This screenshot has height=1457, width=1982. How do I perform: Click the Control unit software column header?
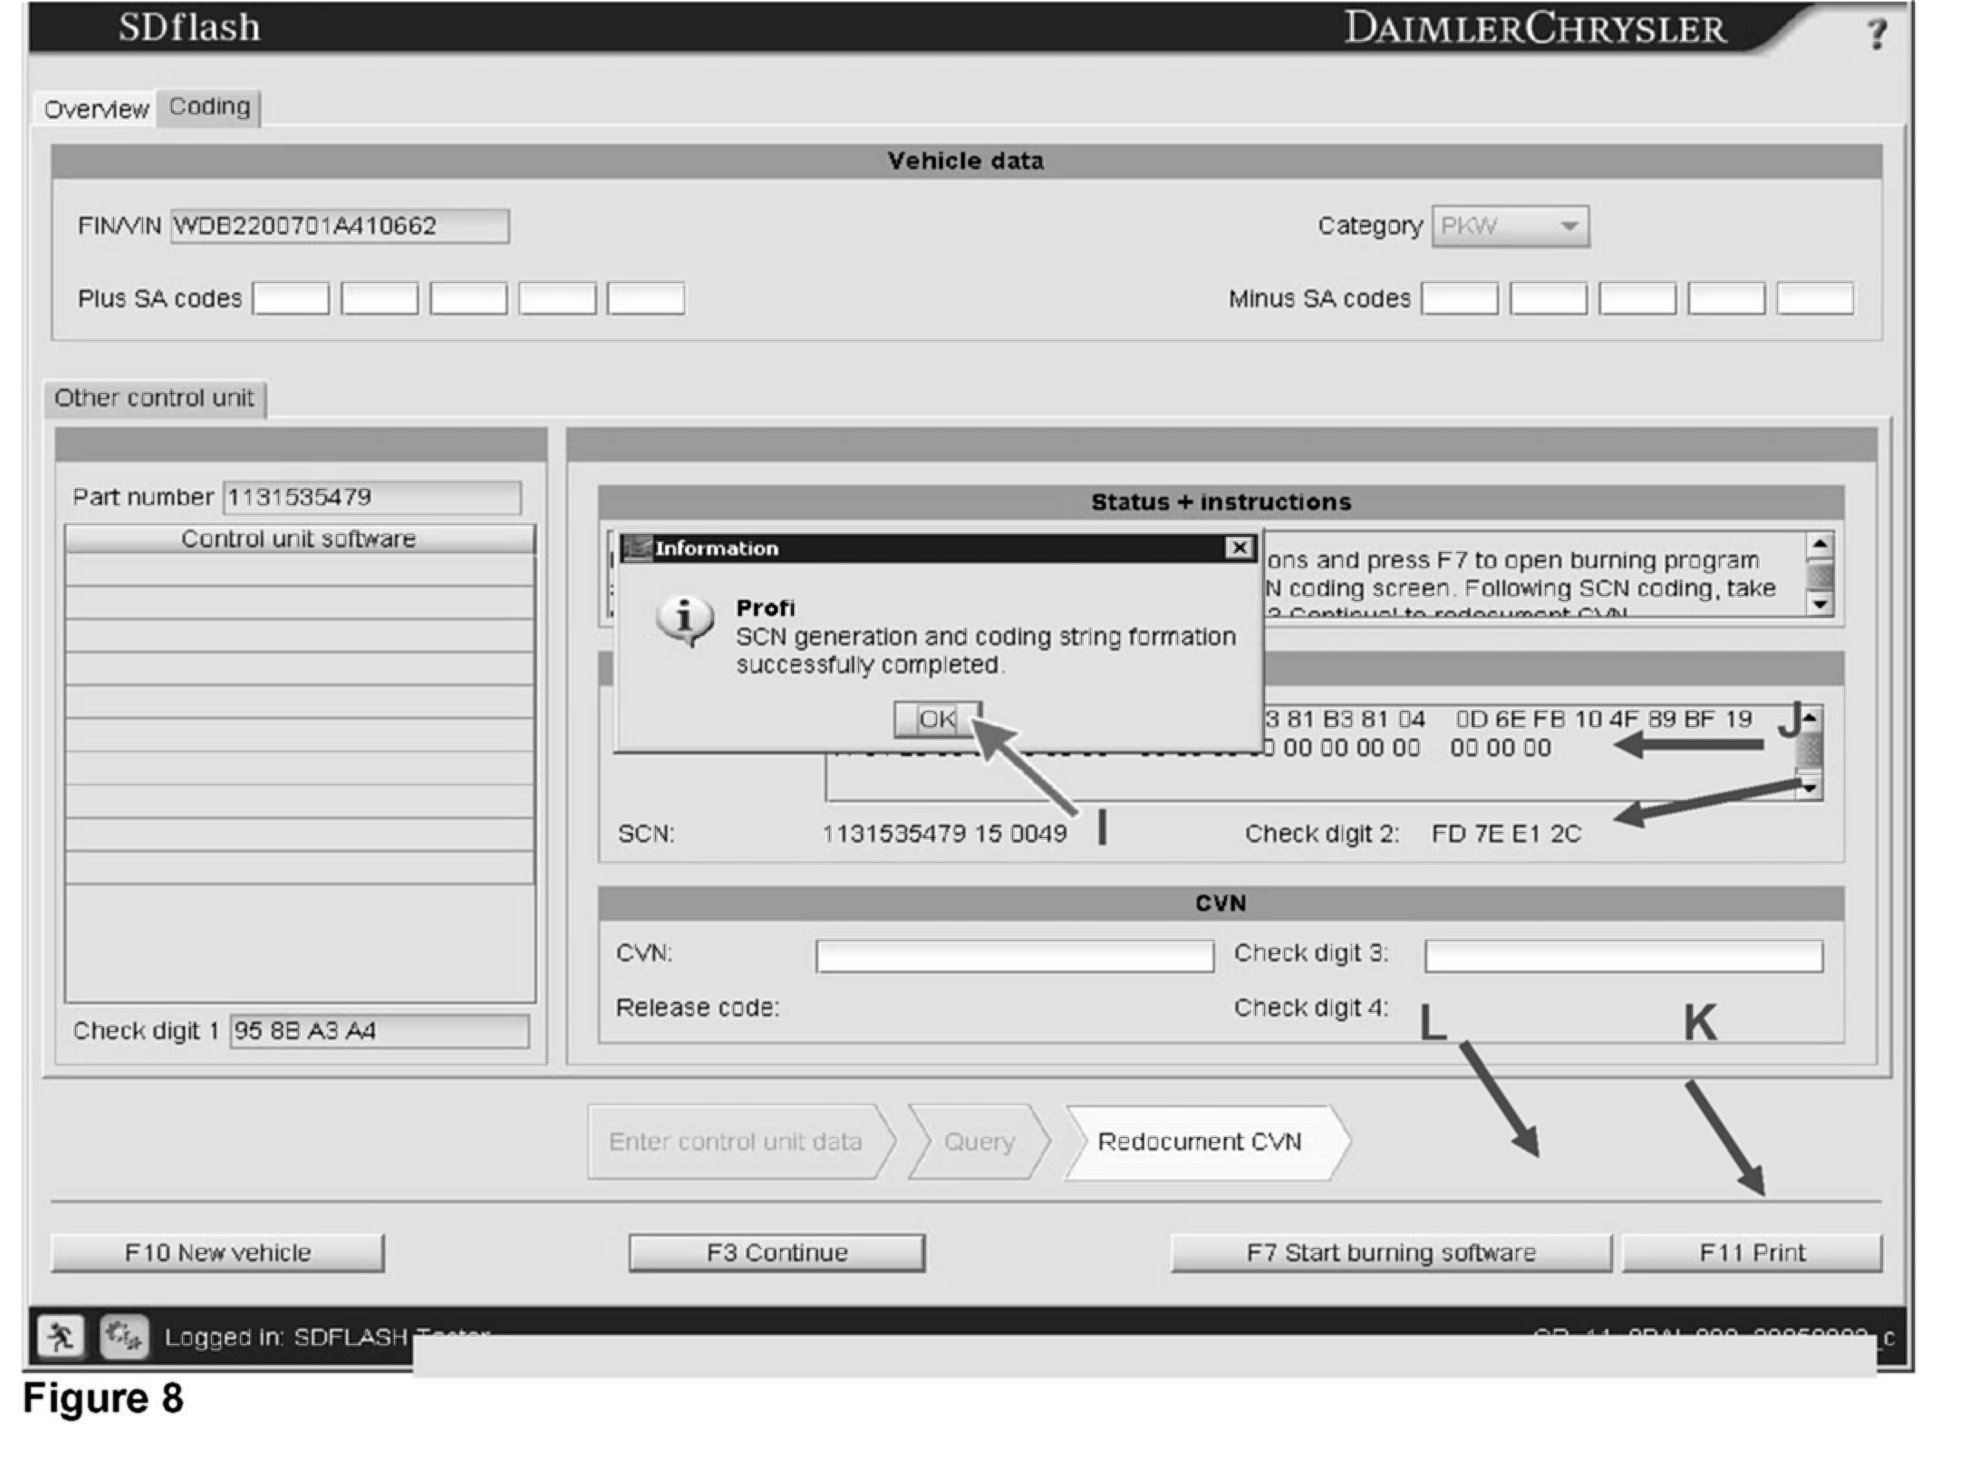click(299, 539)
